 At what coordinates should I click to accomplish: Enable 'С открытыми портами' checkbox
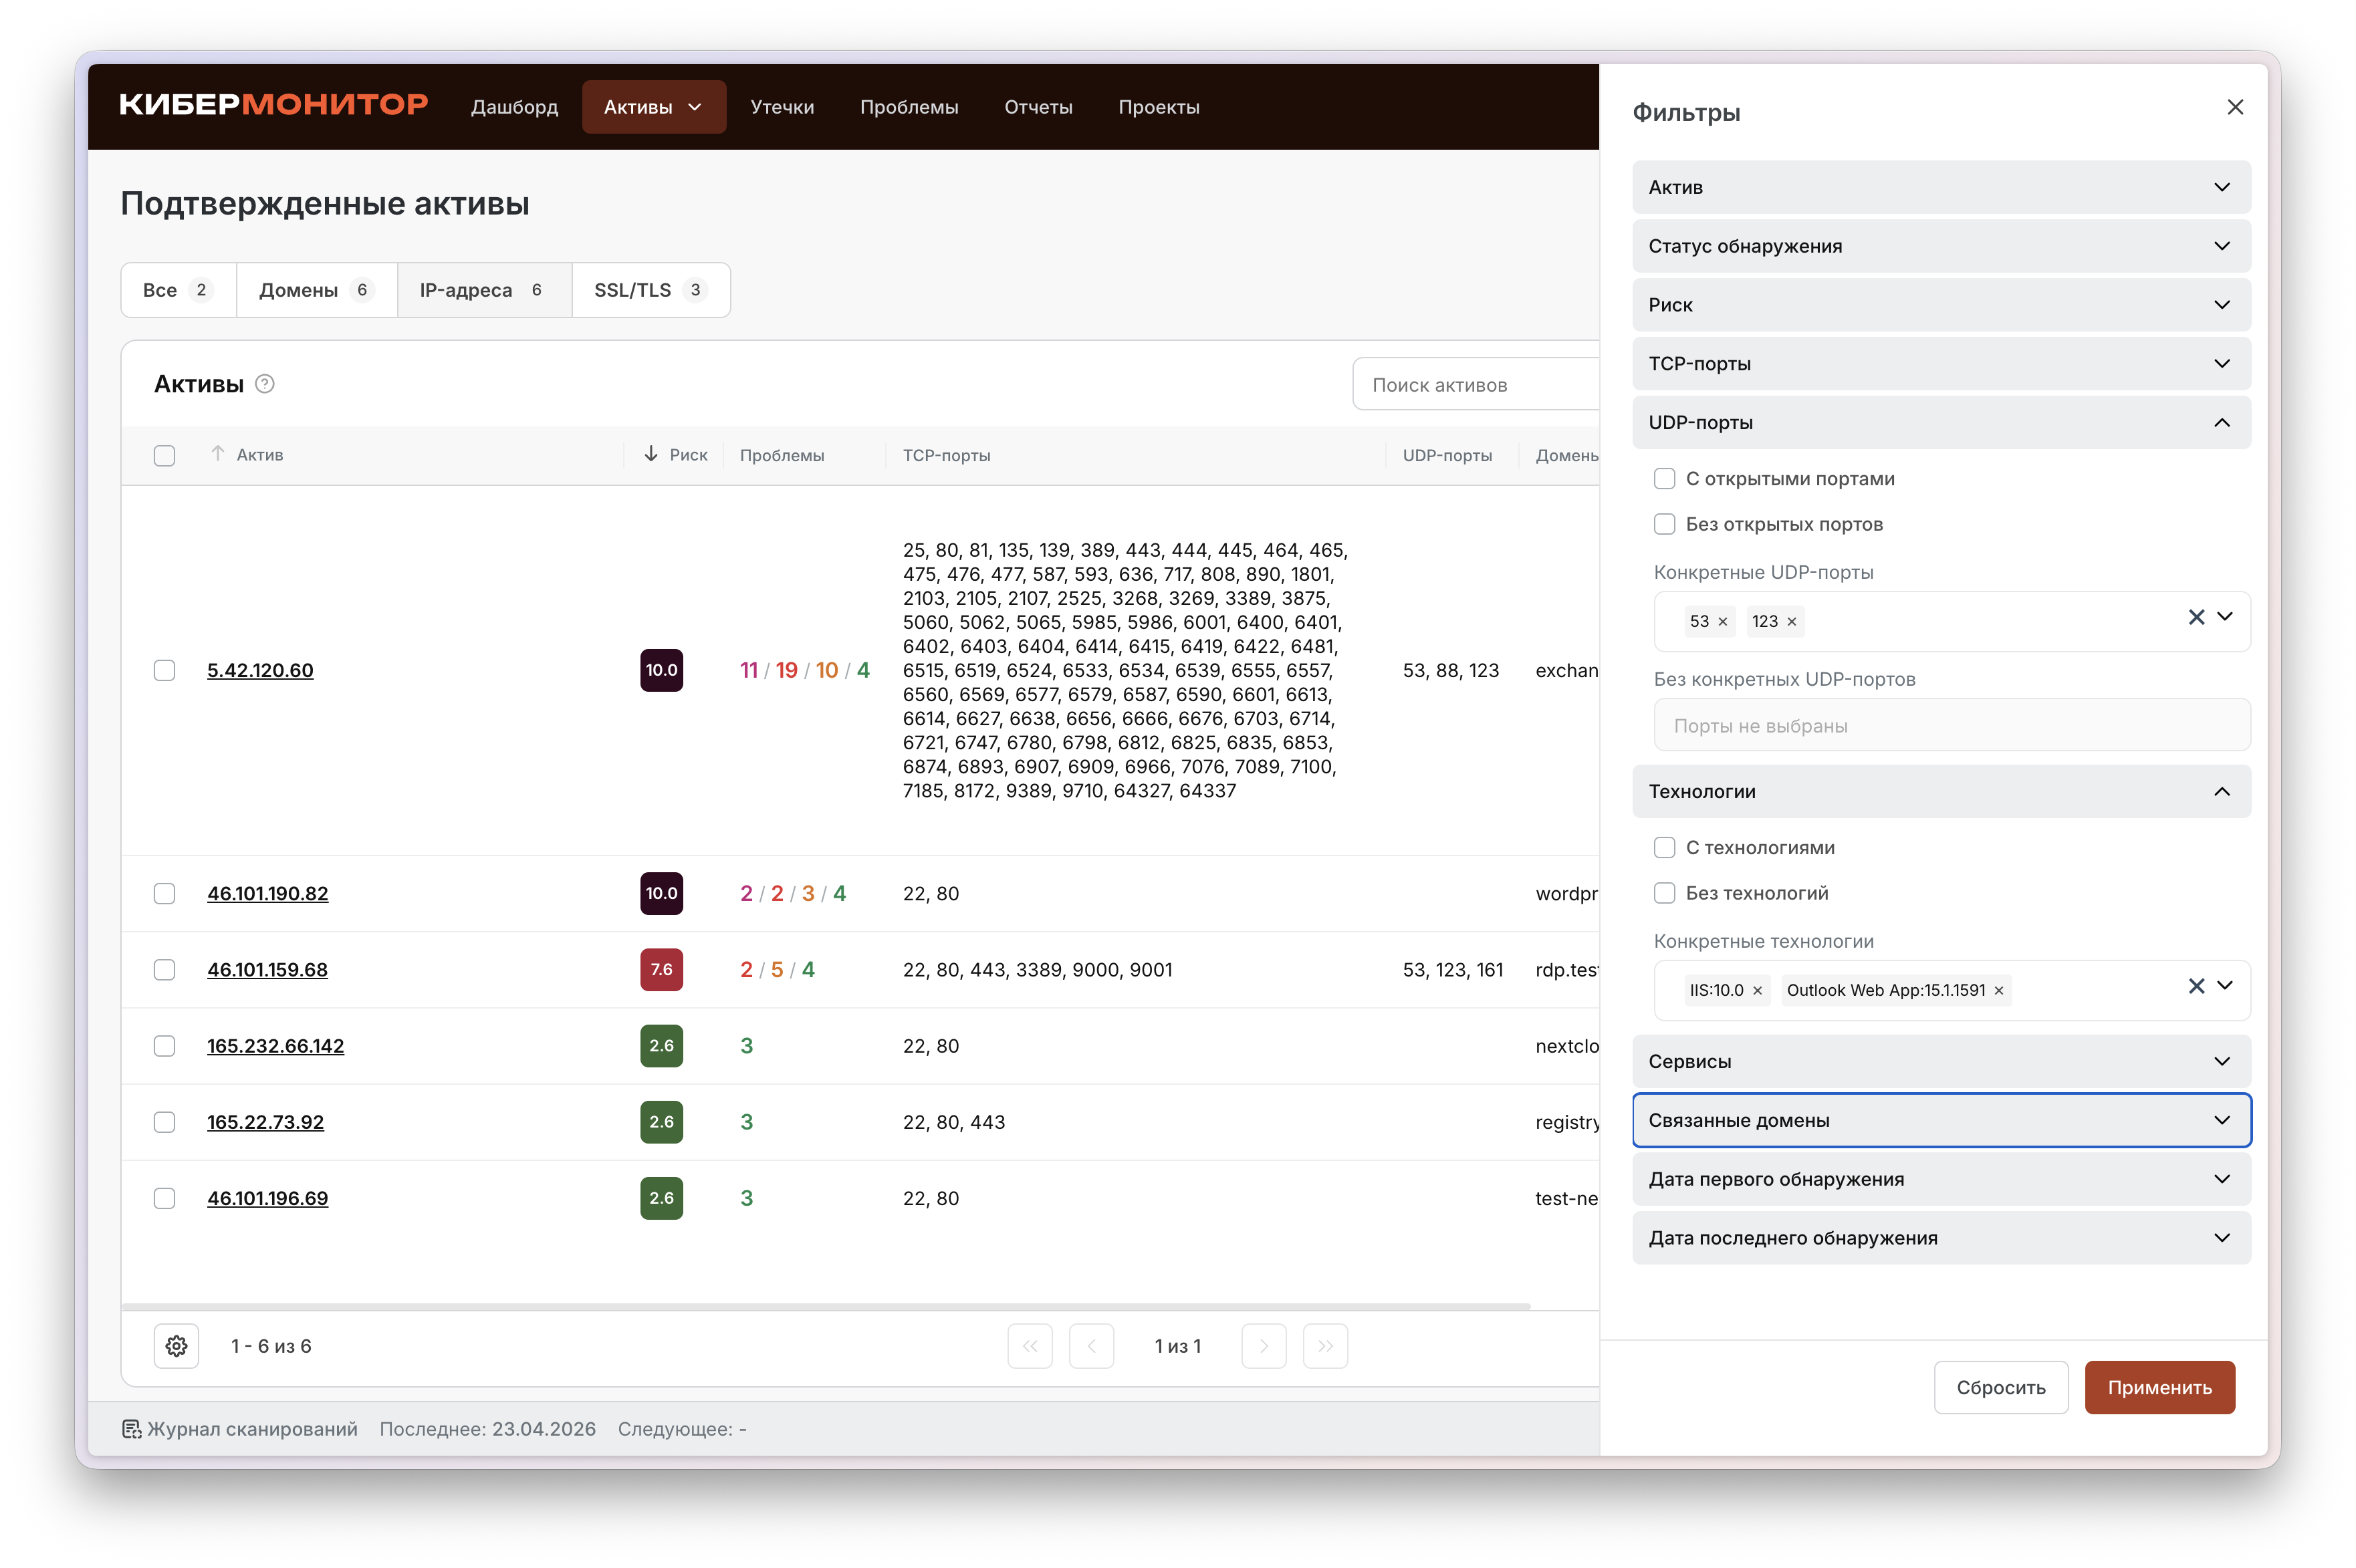pos(1664,479)
